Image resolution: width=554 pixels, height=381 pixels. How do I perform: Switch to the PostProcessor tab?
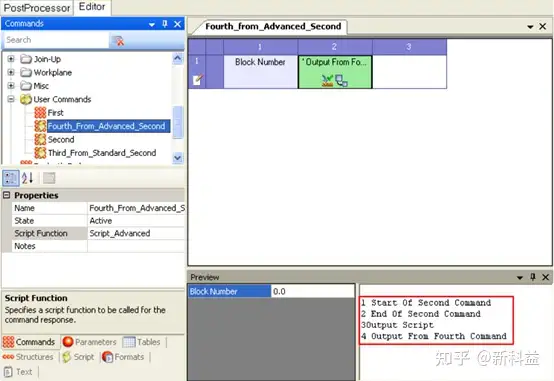[37, 8]
